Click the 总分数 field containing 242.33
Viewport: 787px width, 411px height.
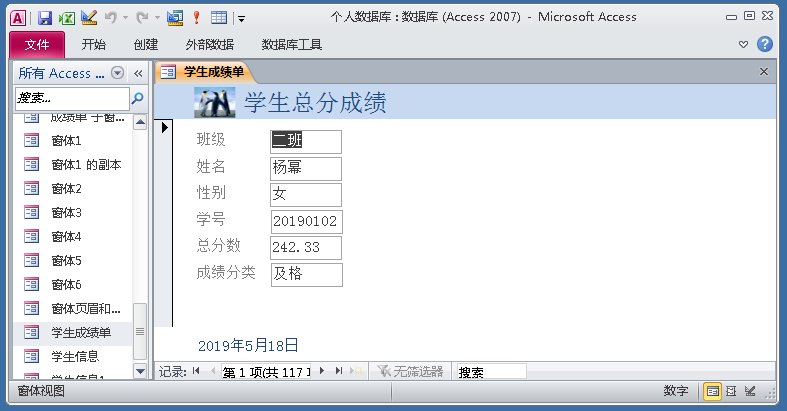pyautogui.click(x=306, y=248)
